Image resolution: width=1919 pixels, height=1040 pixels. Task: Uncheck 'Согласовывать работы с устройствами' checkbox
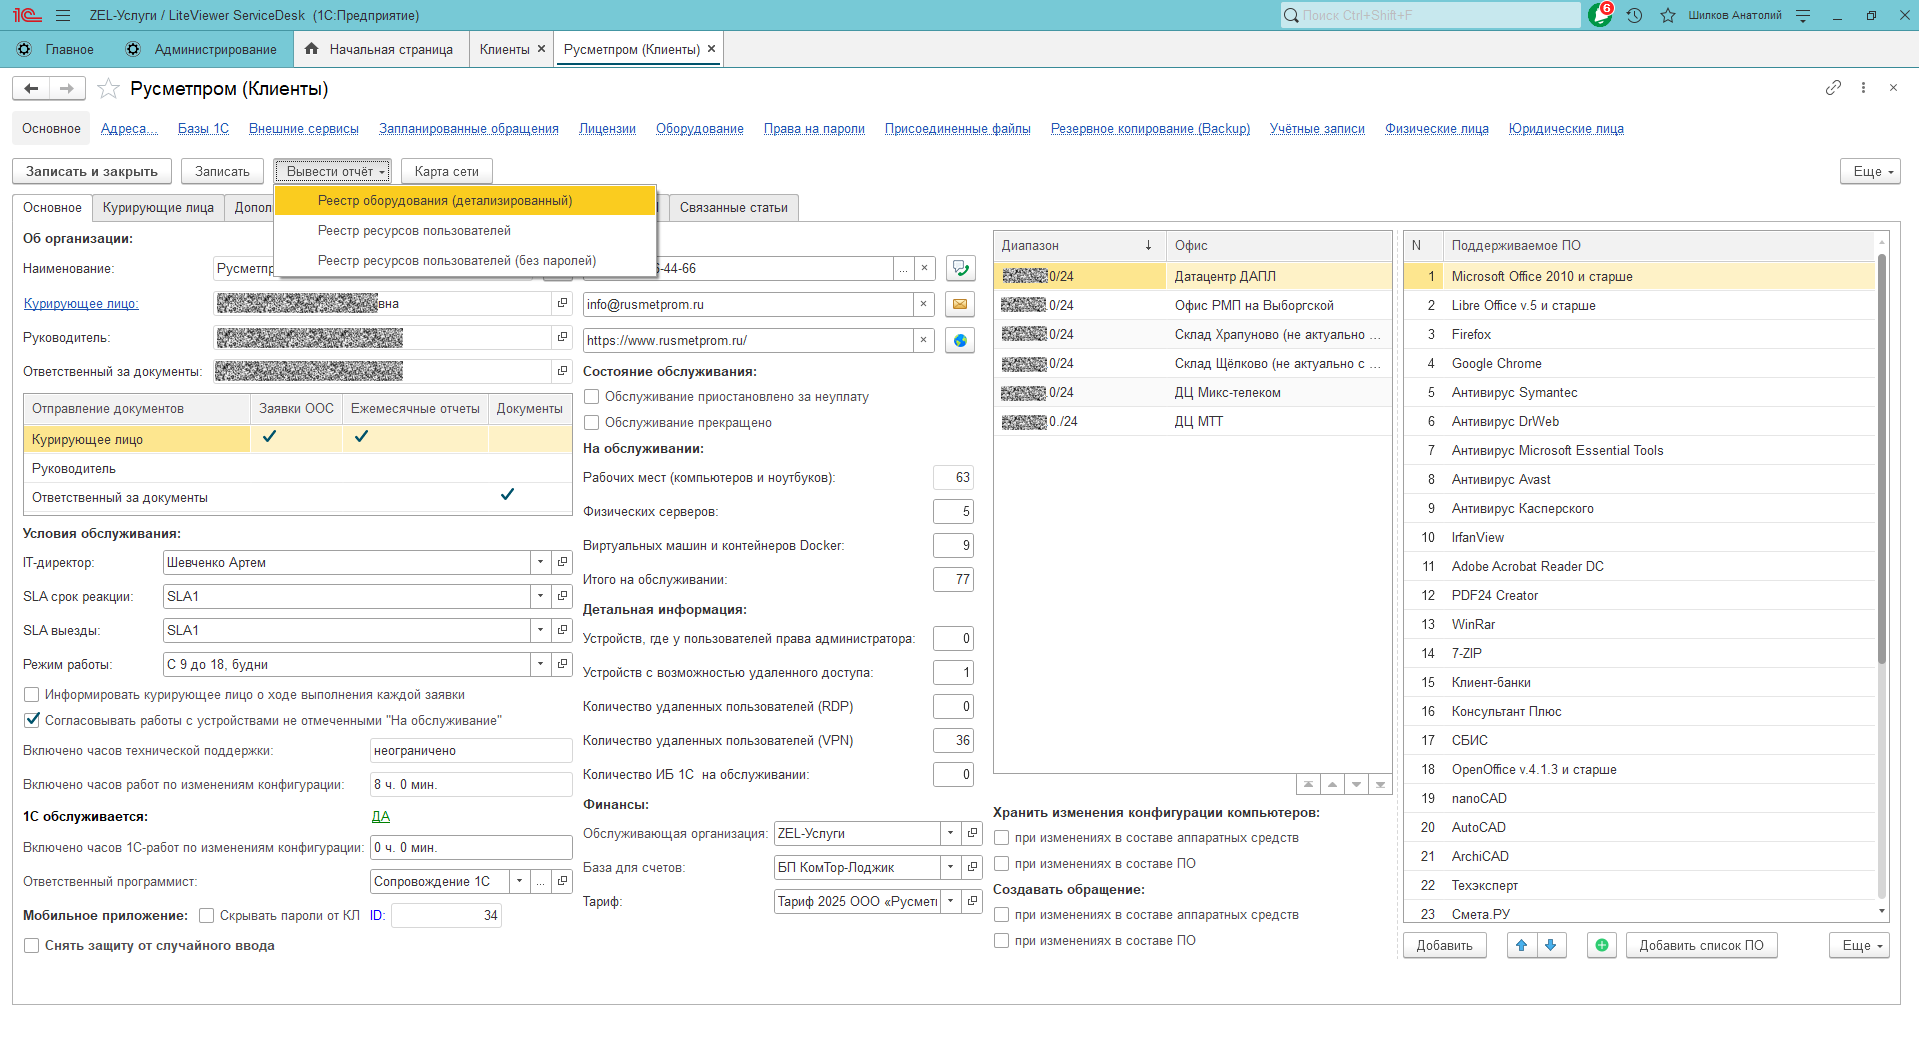[32, 720]
